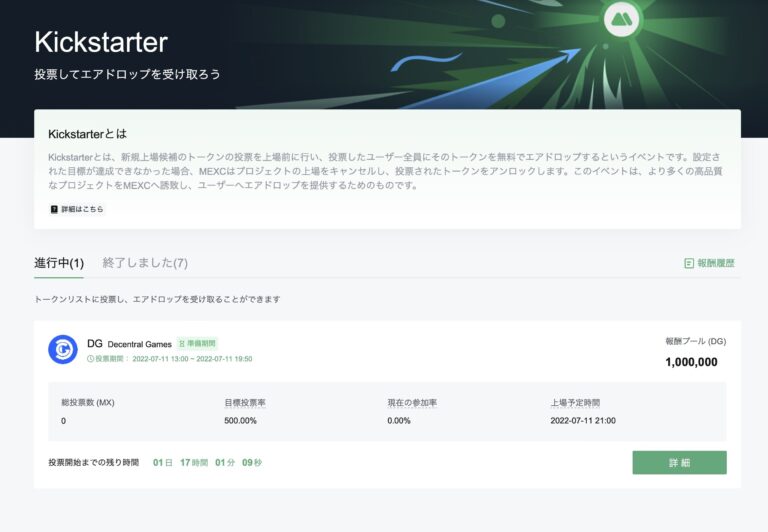The image size is (768, 532).
Task: Click the DG token symbol text
Action: tap(95, 343)
